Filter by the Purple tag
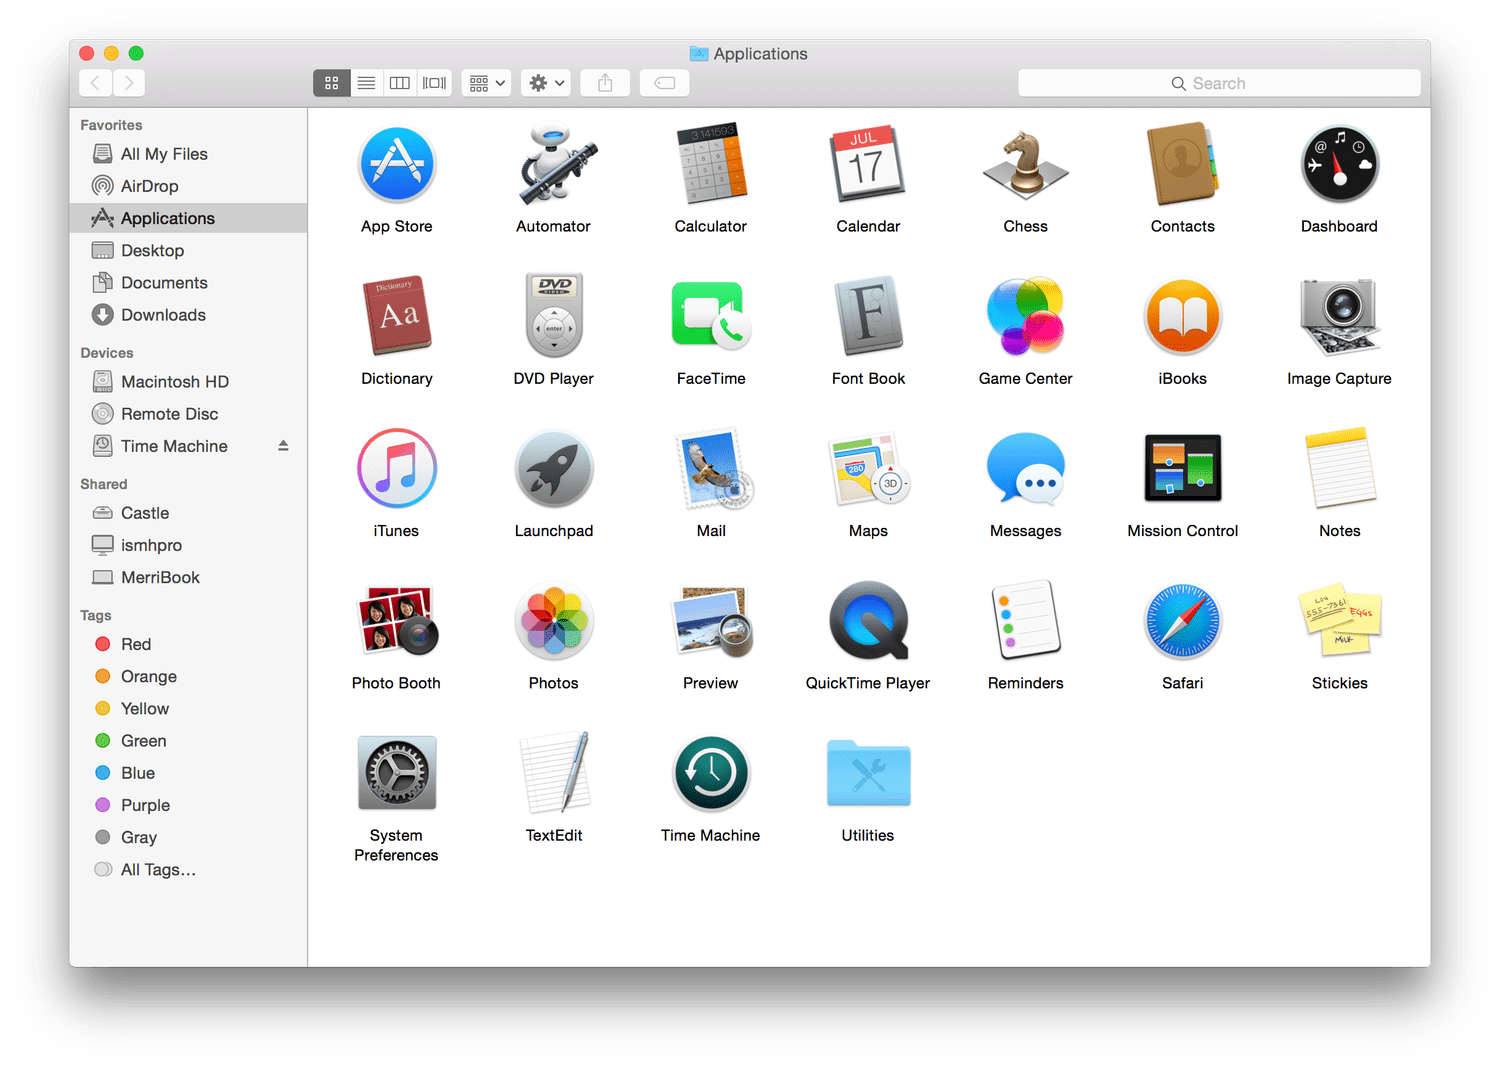Screen dimensions: 1500x1066 [188, 805]
